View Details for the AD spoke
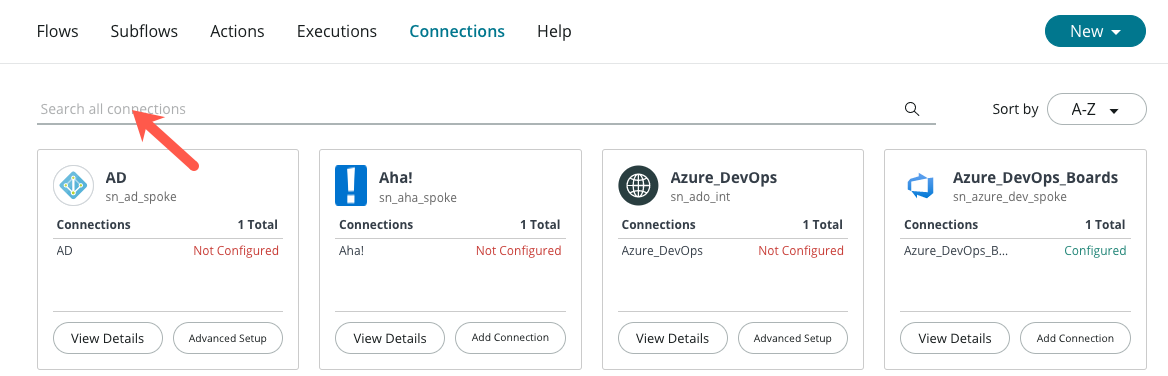1168x376 pixels. click(x=107, y=338)
